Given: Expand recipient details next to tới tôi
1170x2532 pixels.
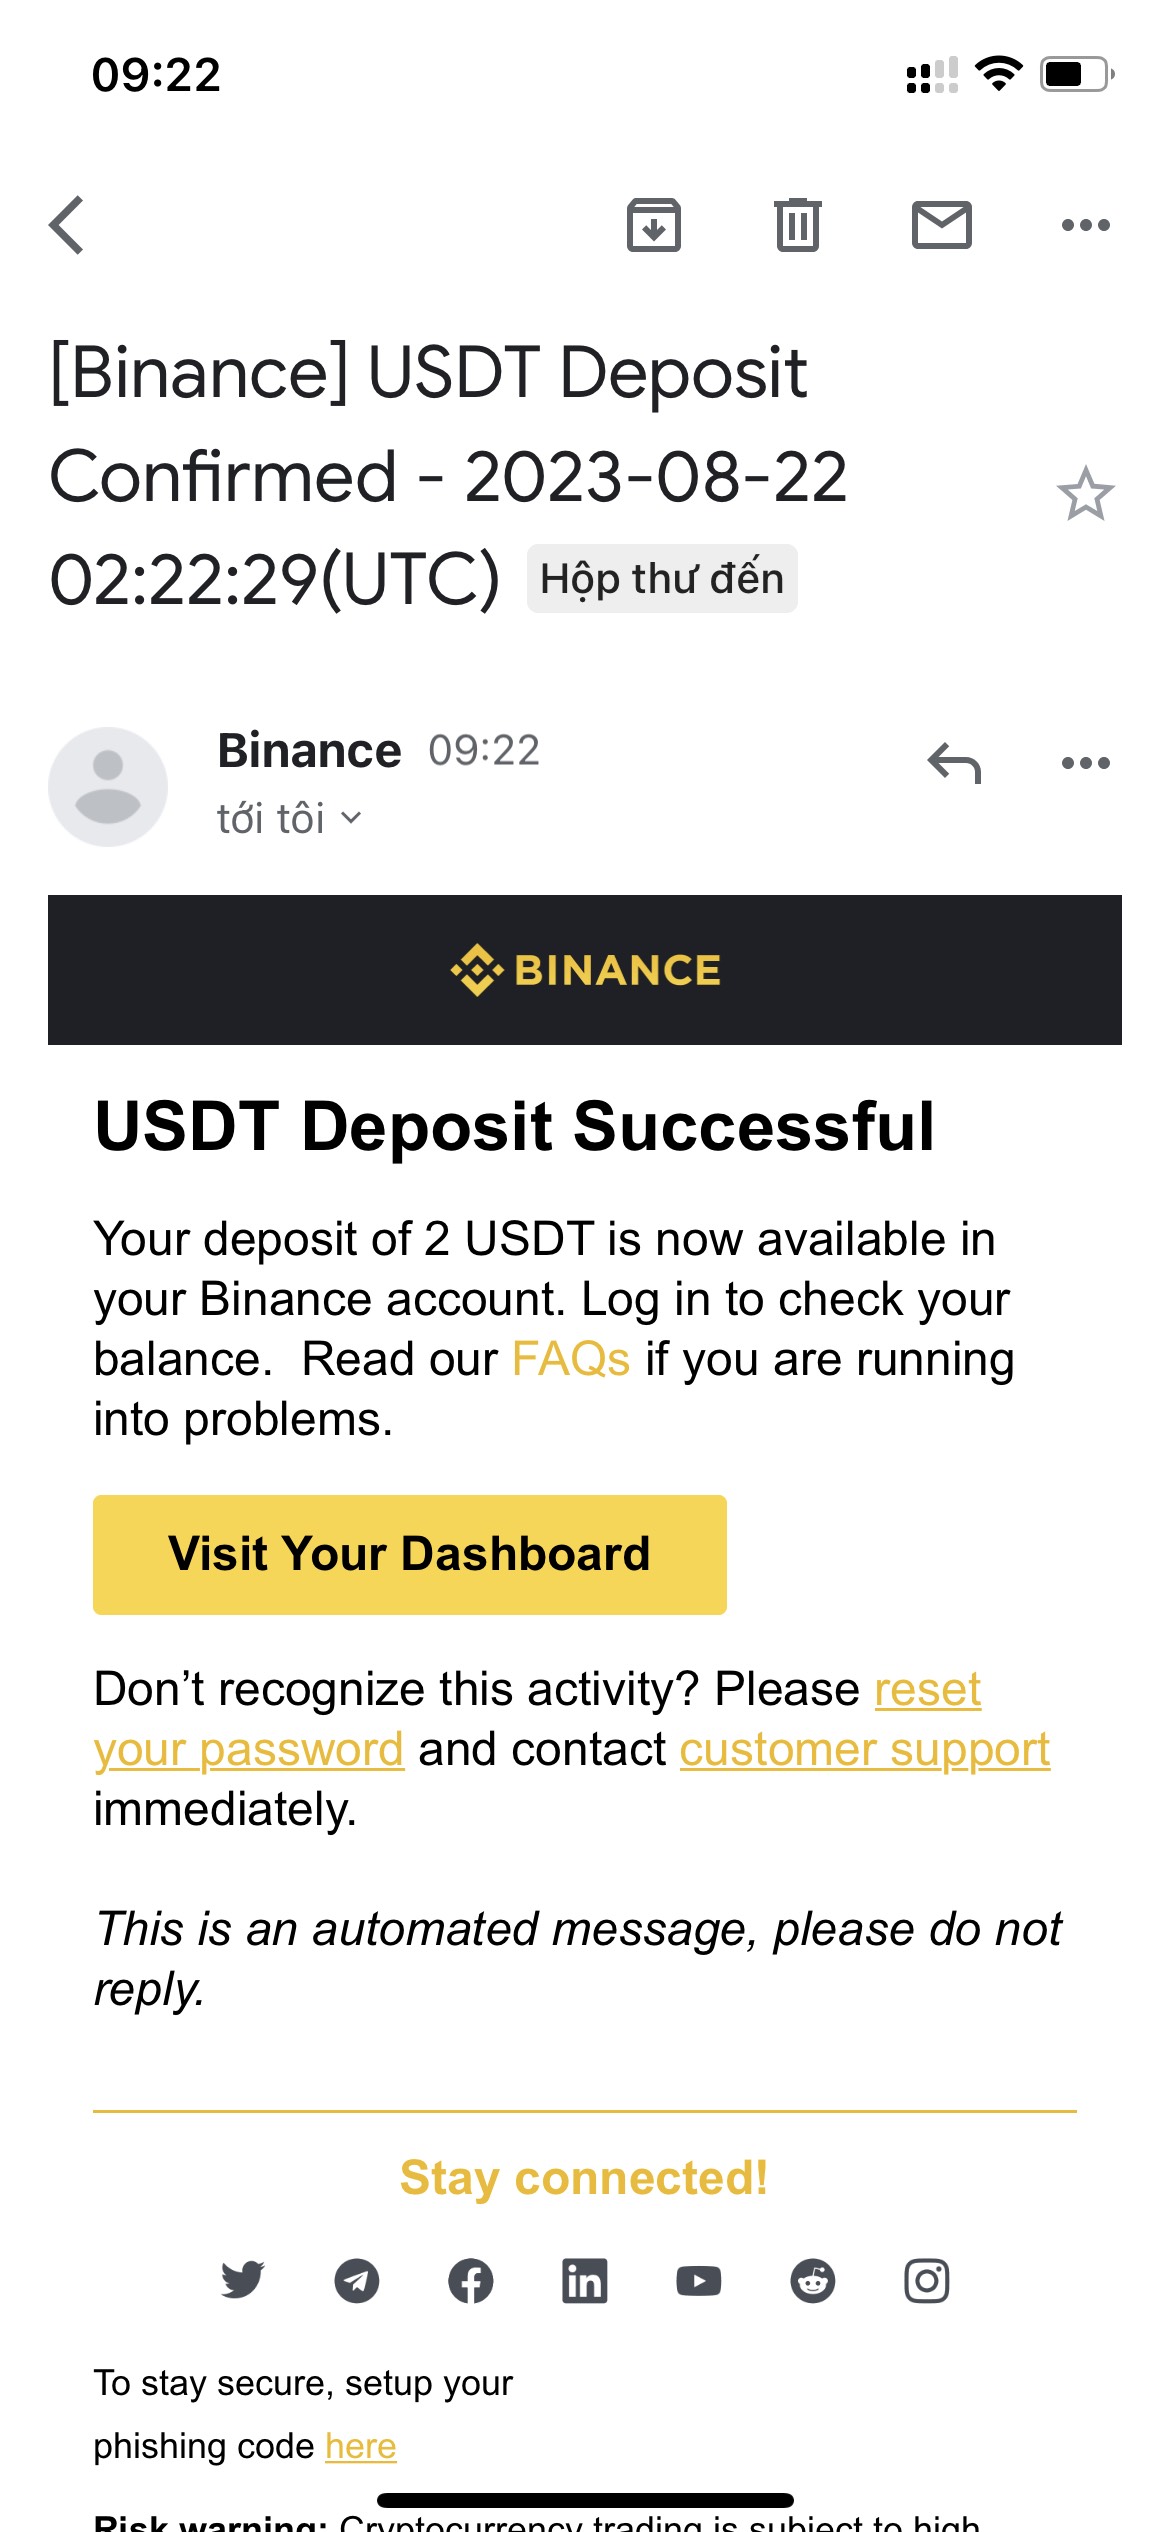Looking at the screenshot, I should point(350,818).
